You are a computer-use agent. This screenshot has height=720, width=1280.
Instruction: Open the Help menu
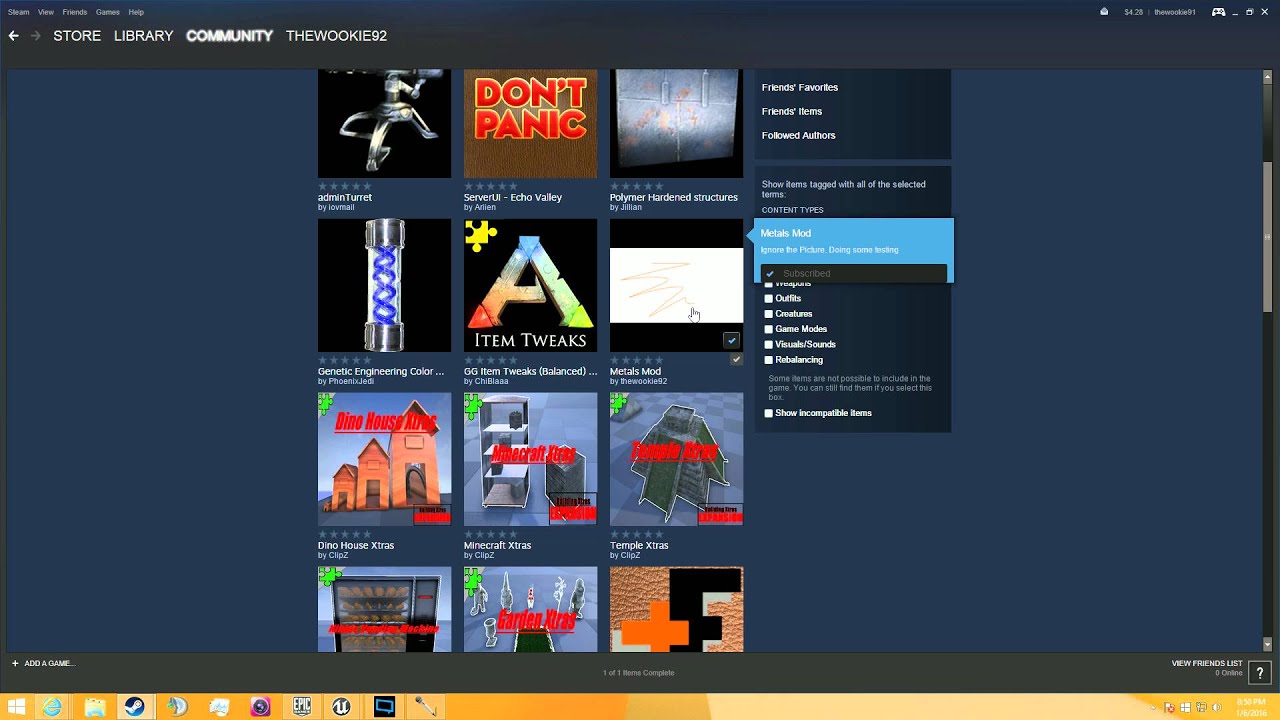[x=136, y=12]
